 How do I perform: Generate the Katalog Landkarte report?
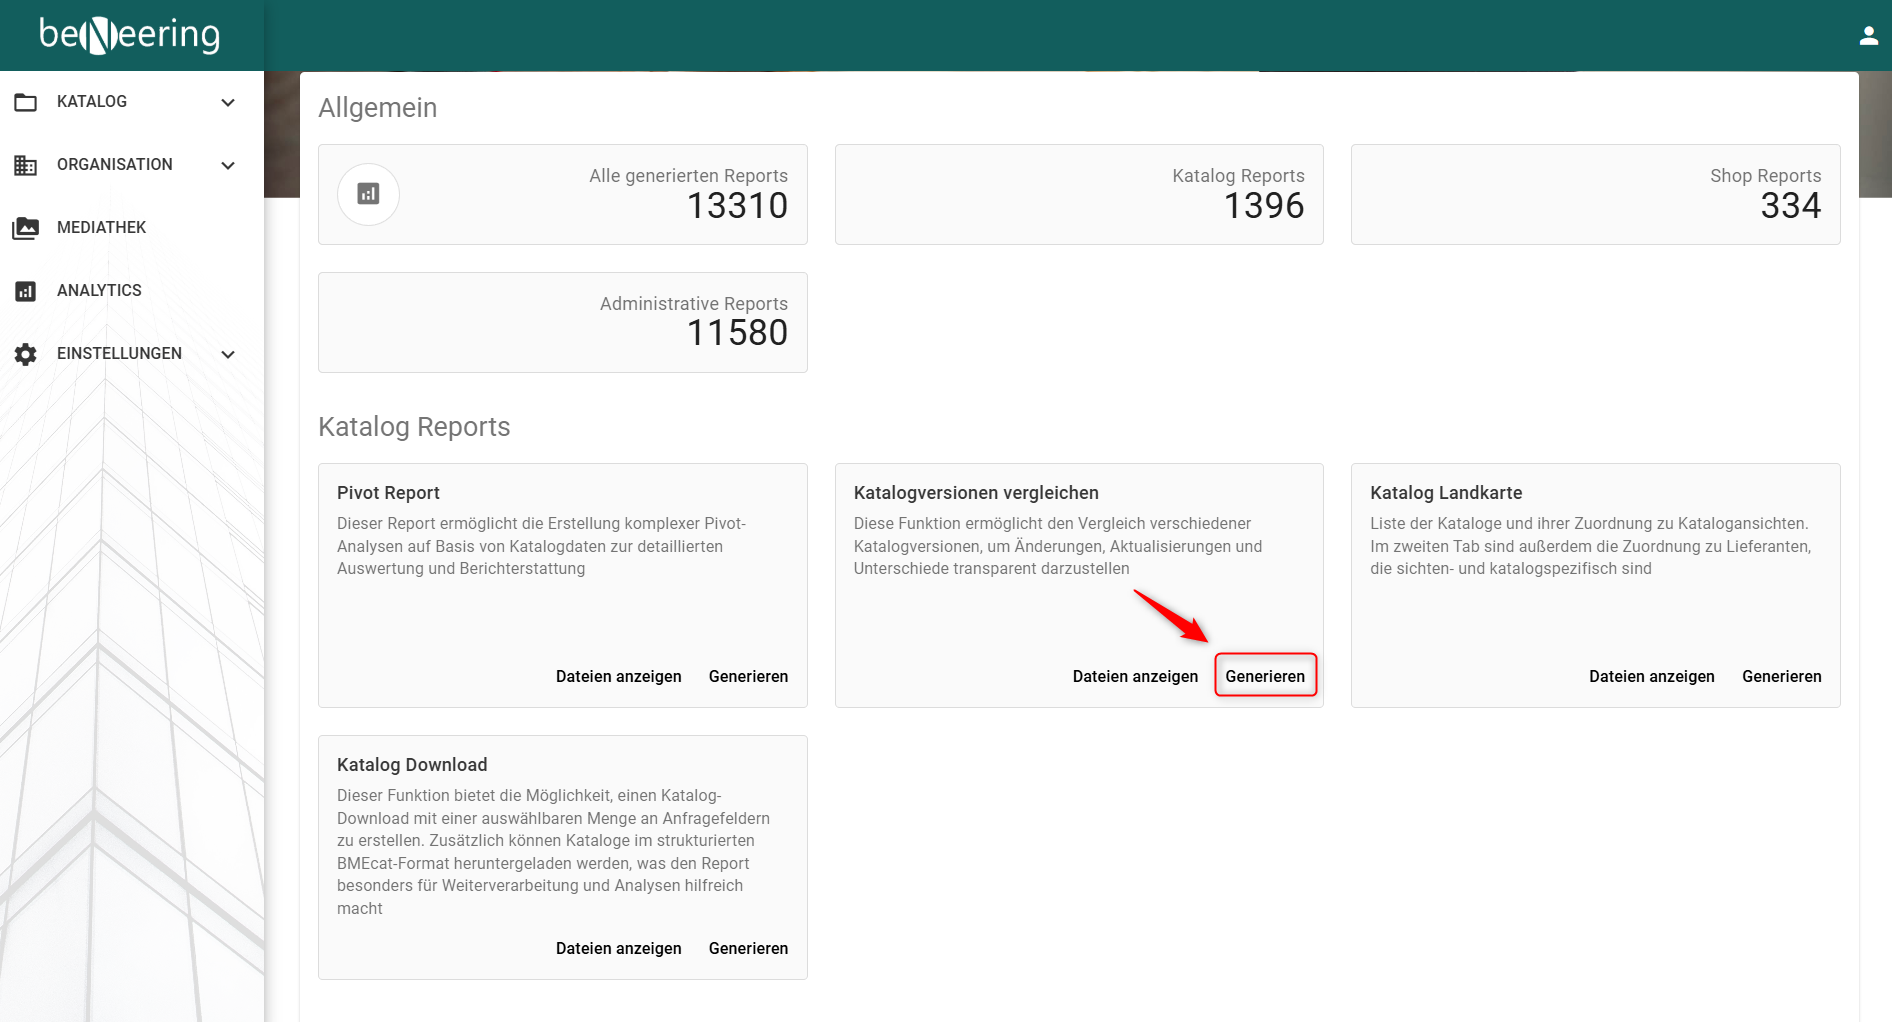(x=1782, y=677)
